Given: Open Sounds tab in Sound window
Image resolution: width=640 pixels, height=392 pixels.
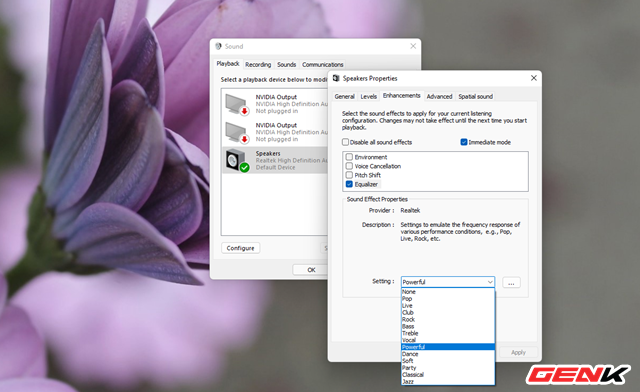Looking at the screenshot, I should pos(287,65).
